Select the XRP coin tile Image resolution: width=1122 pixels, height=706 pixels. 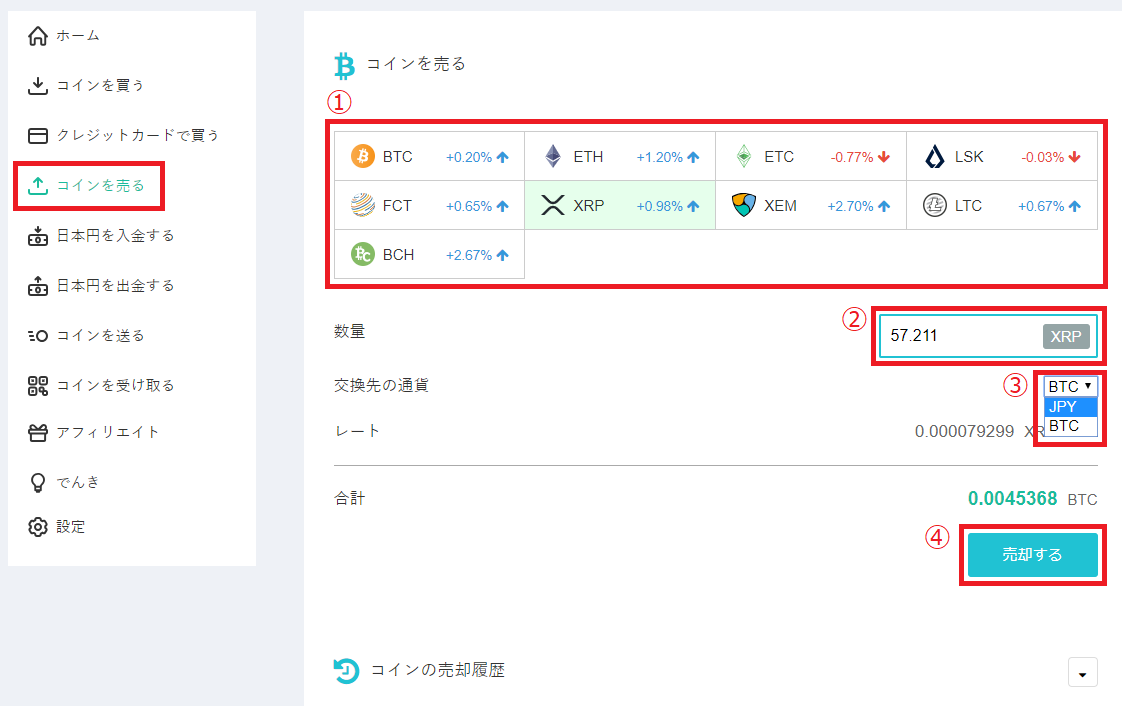click(620, 205)
